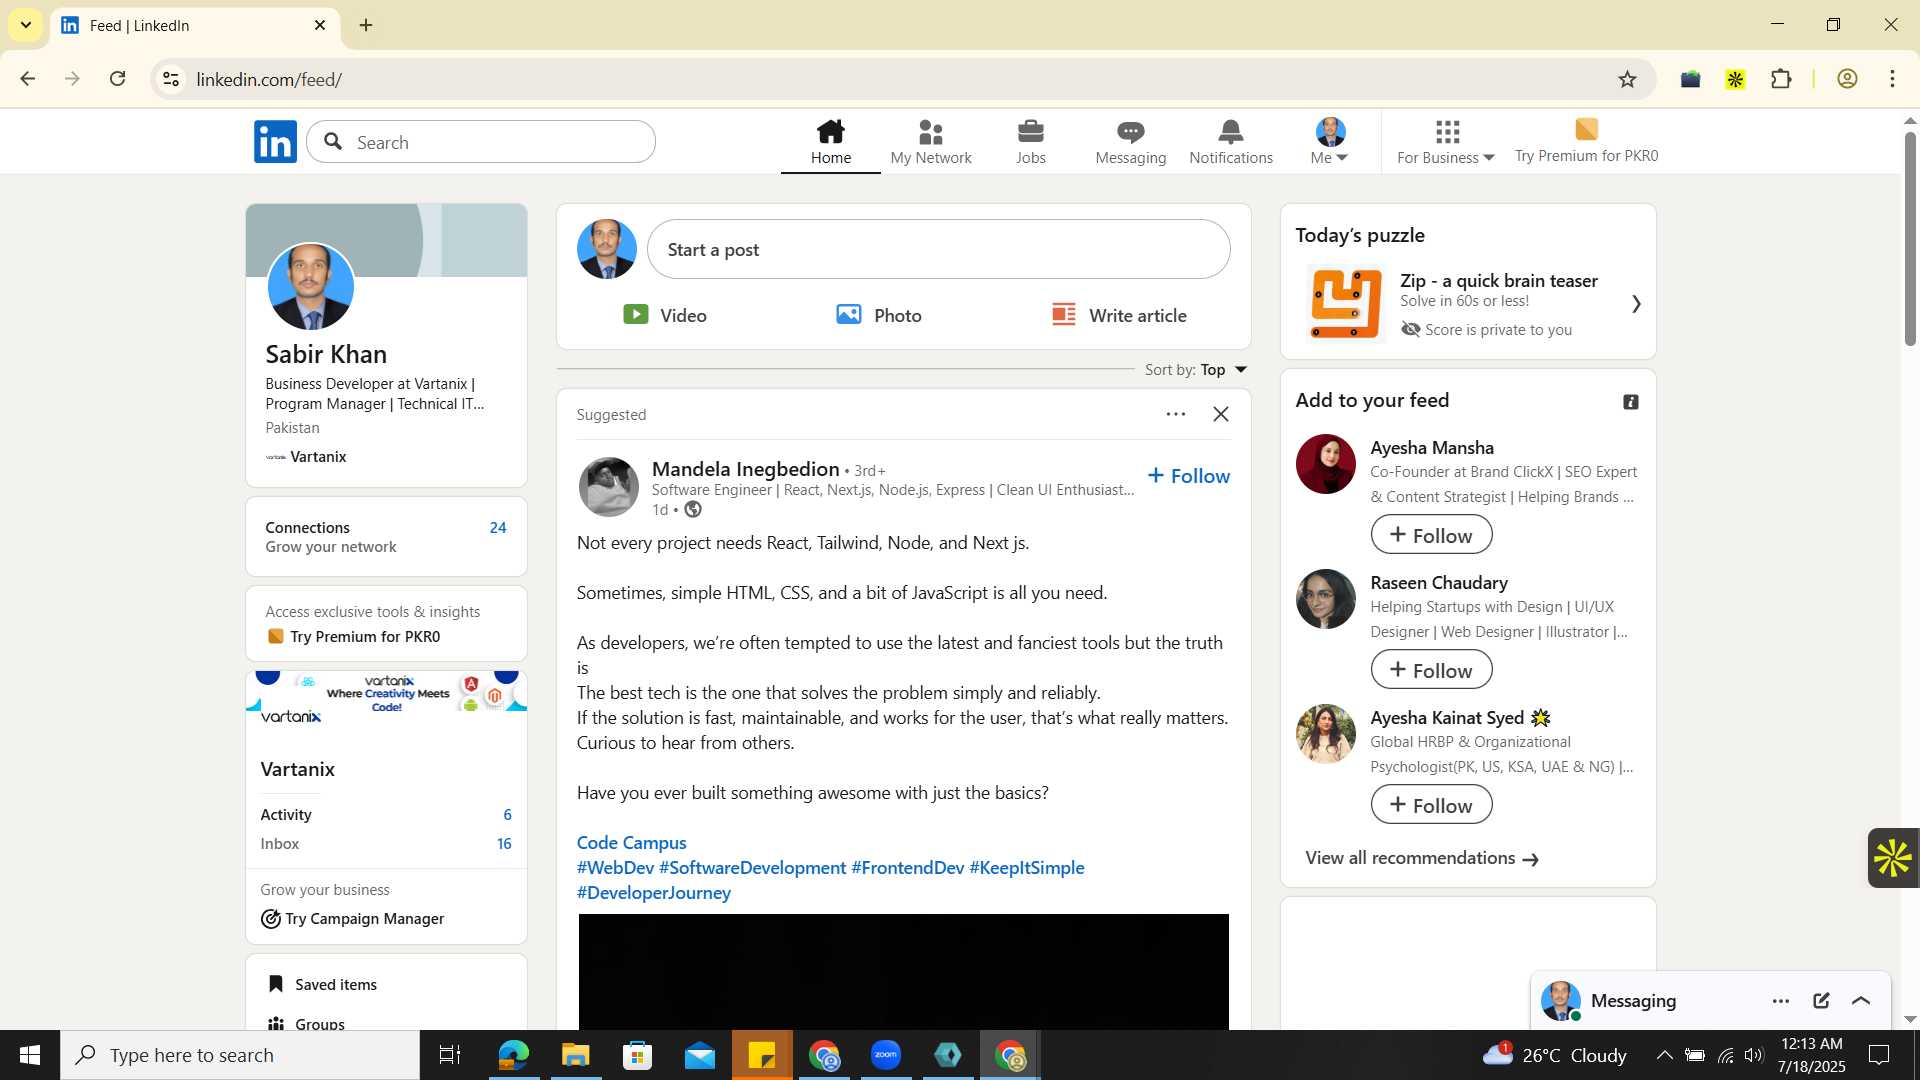Follow Raseen Chaudary

(x=1431, y=670)
